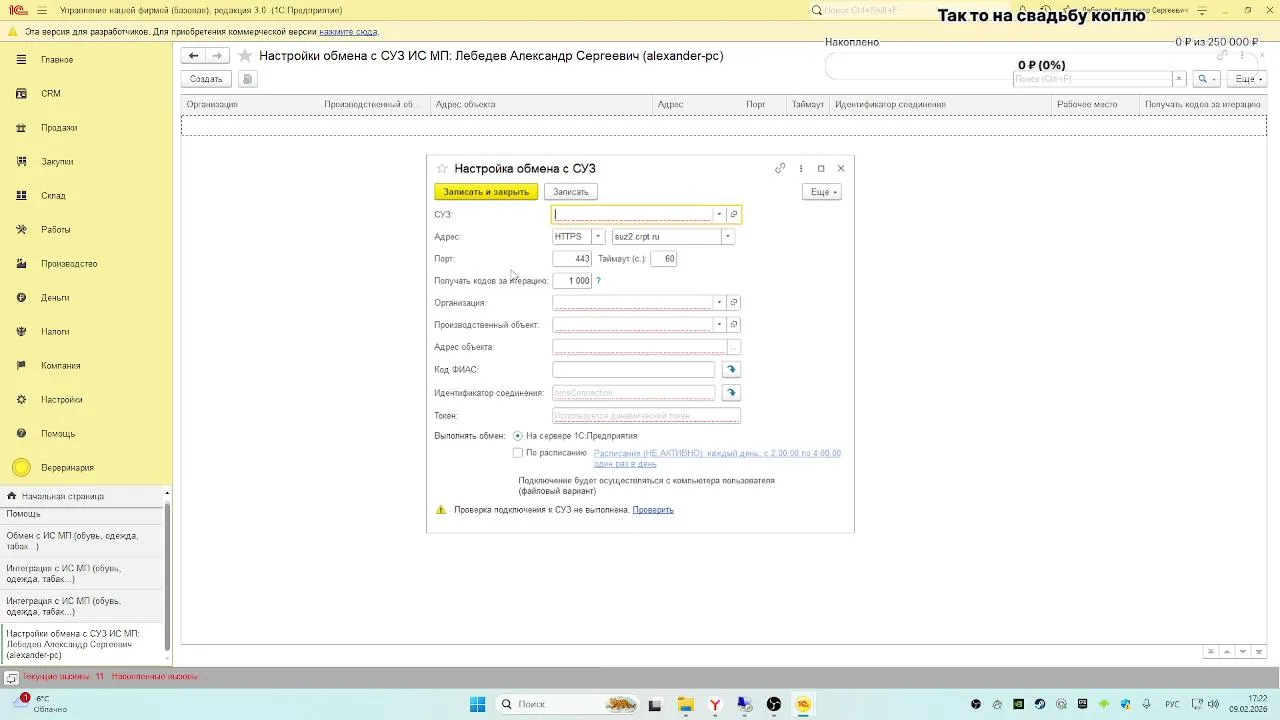Click the copy icon next to Создать
The width and height of the screenshot is (1280, 720).
point(248,79)
